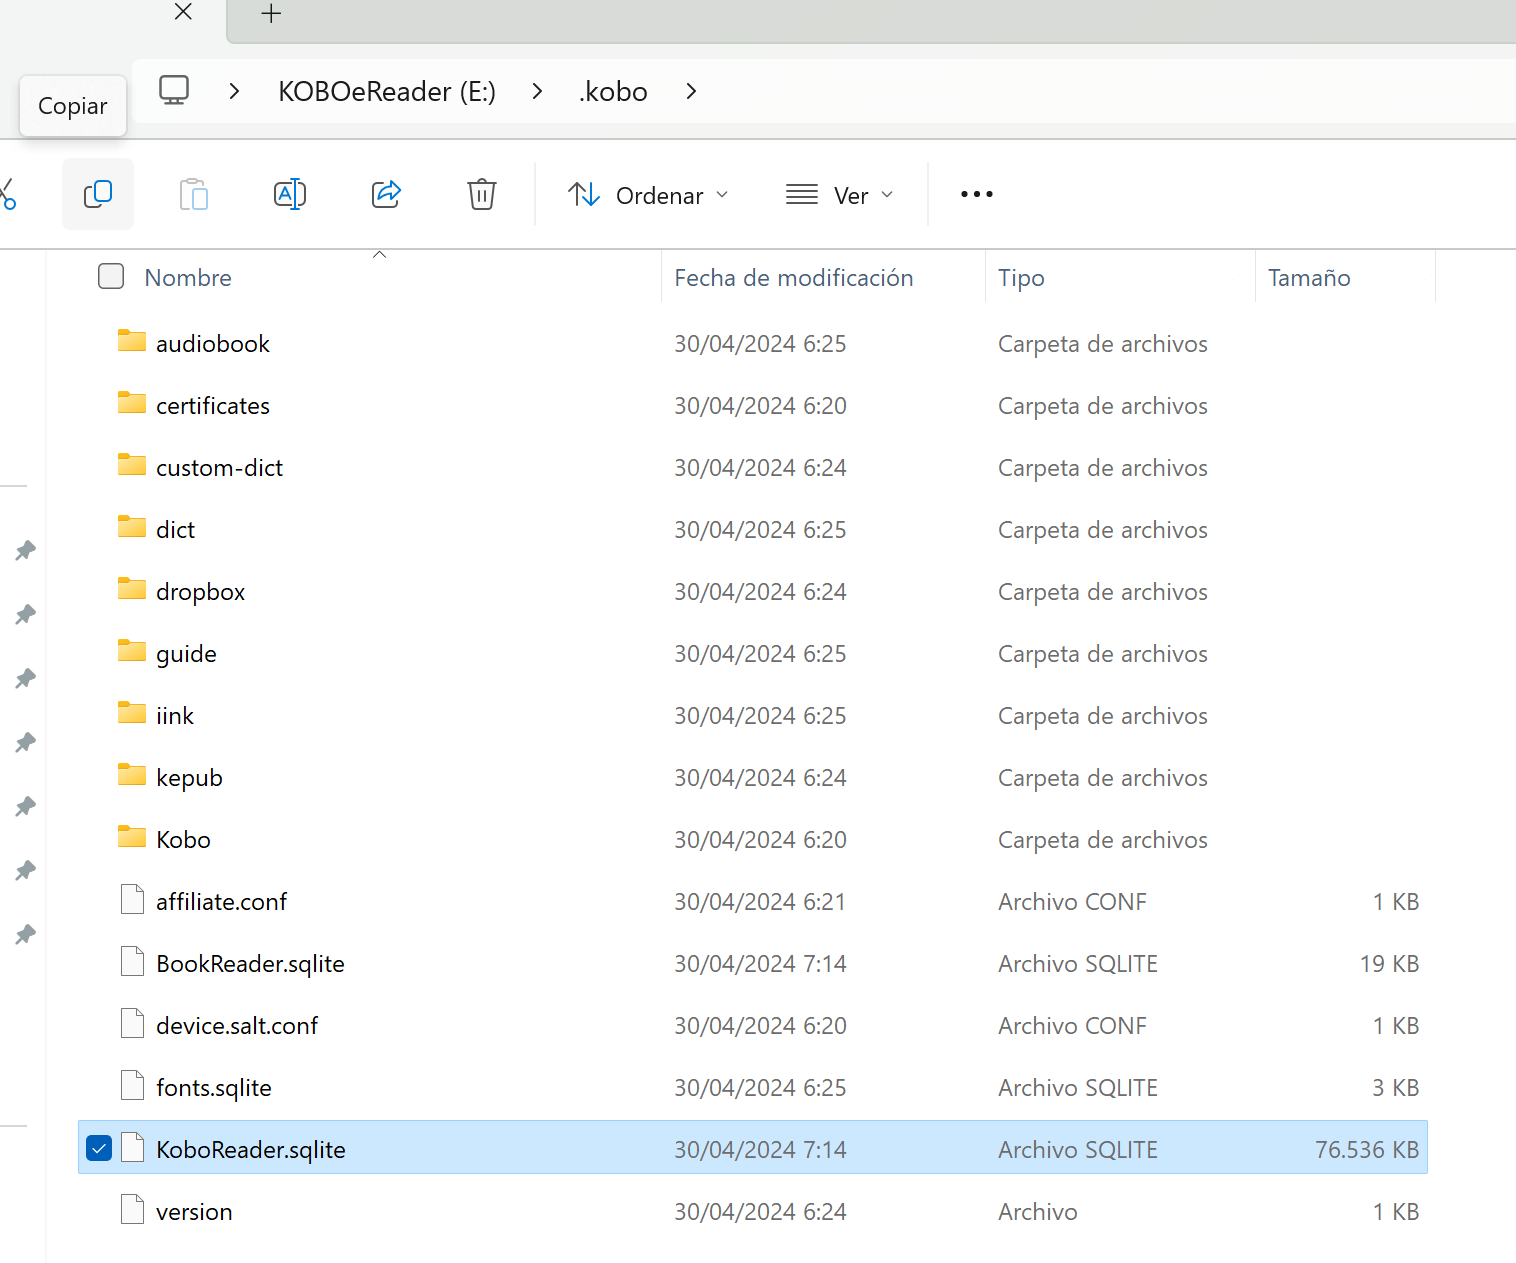Click the dropbox folder icon
This screenshot has width=1516, height=1263.
point(132,590)
